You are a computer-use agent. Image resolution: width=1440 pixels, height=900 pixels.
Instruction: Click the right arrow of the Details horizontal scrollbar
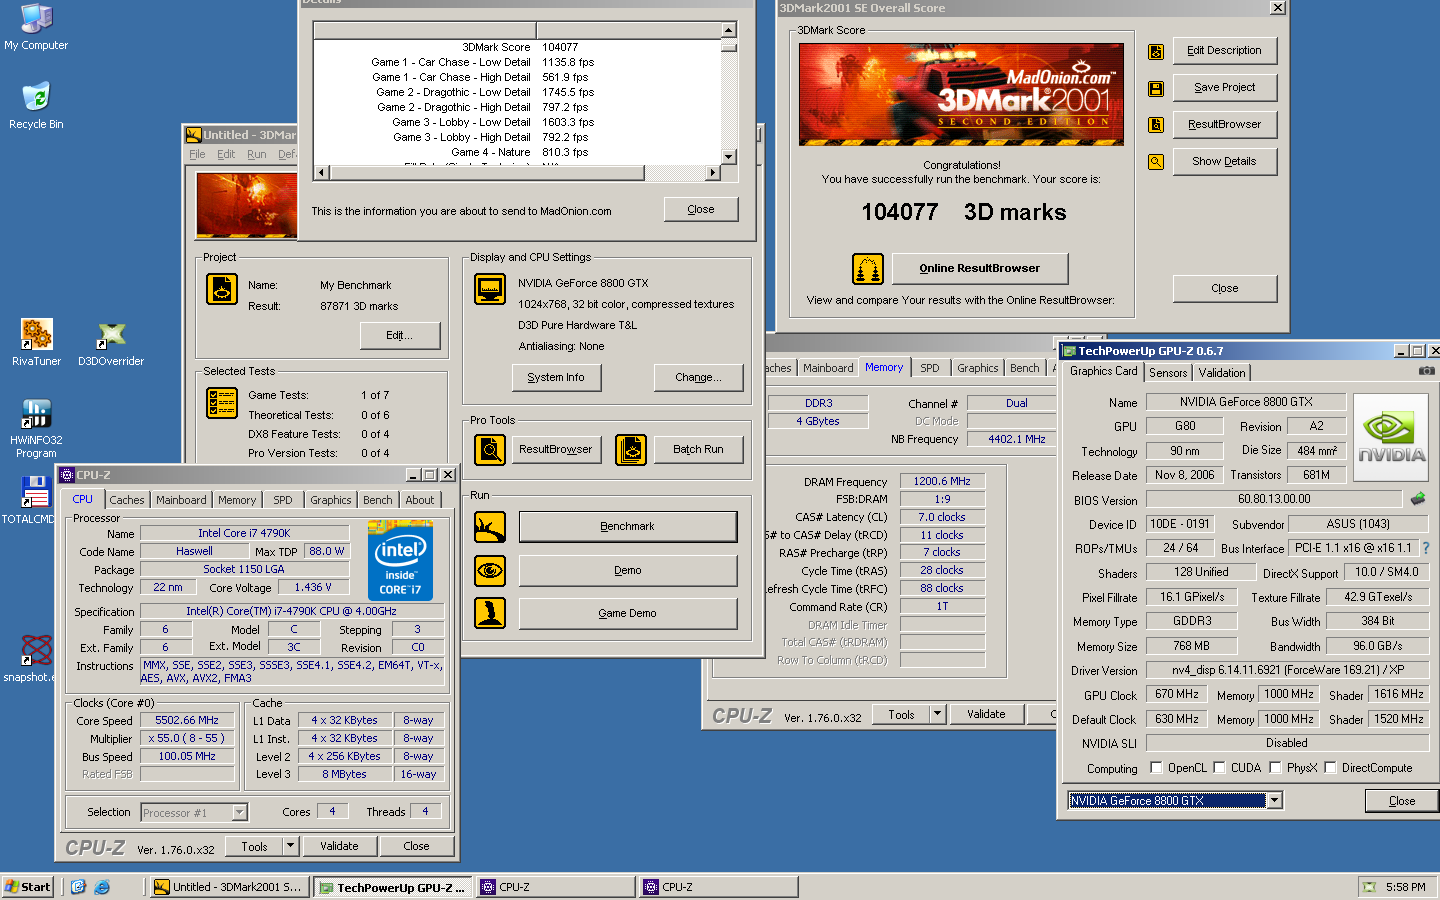(x=712, y=172)
